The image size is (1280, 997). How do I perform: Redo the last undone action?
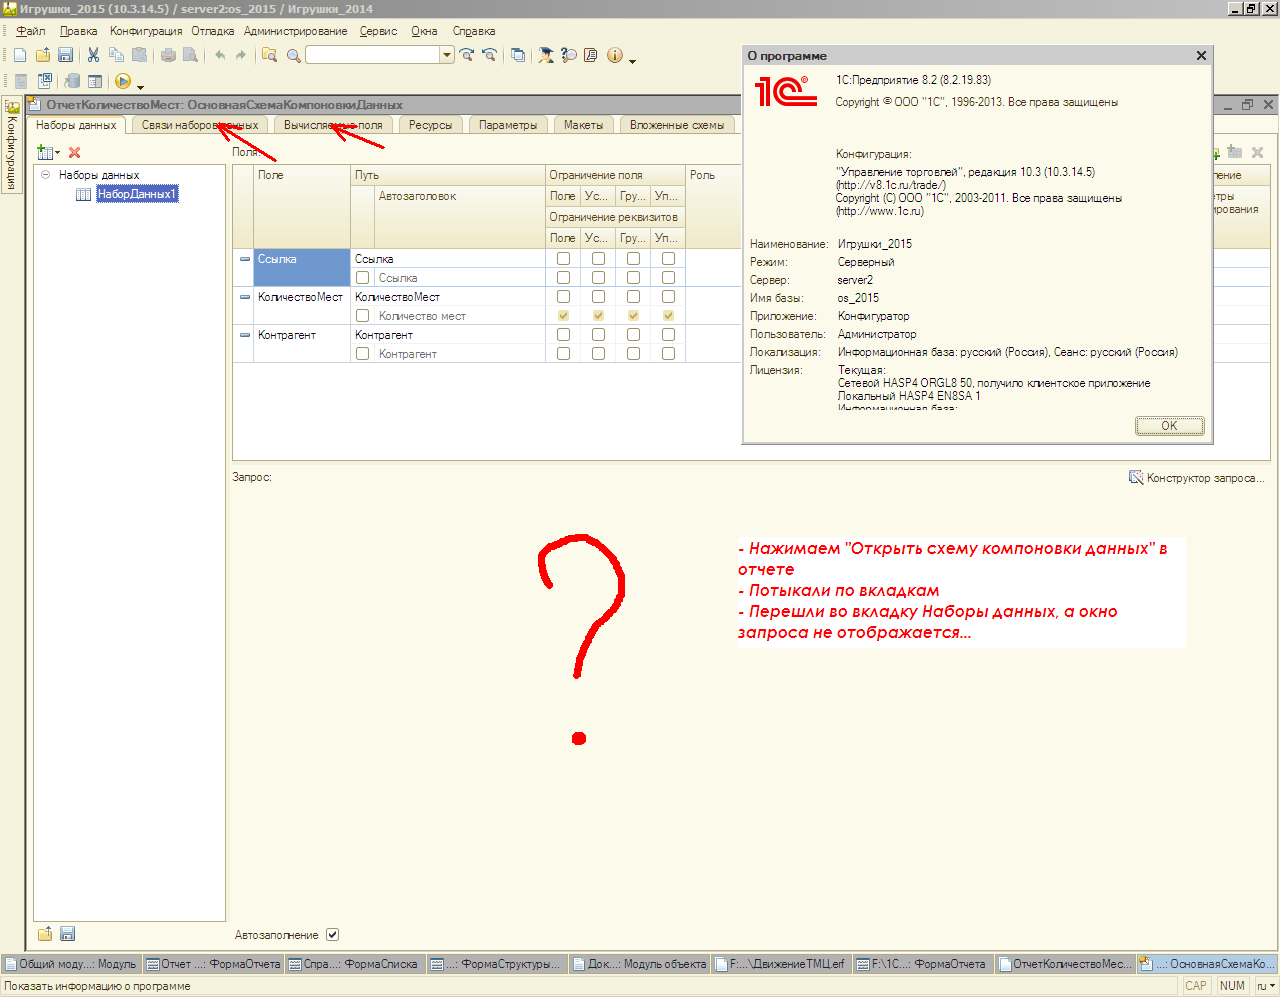241,55
